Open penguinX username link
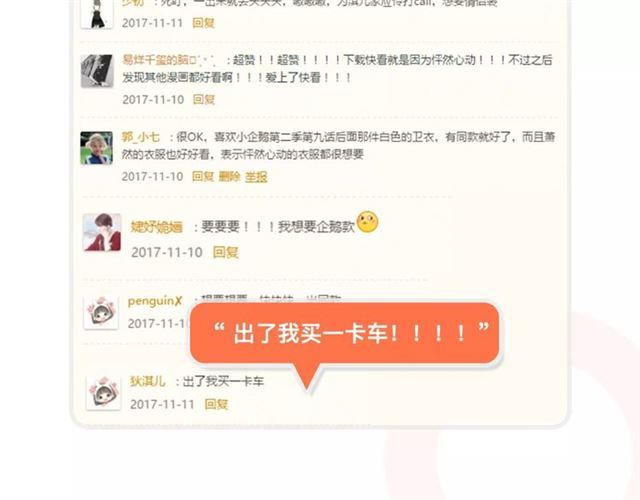Screen dimensions: 640x500 pyautogui.click(x=155, y=301)
